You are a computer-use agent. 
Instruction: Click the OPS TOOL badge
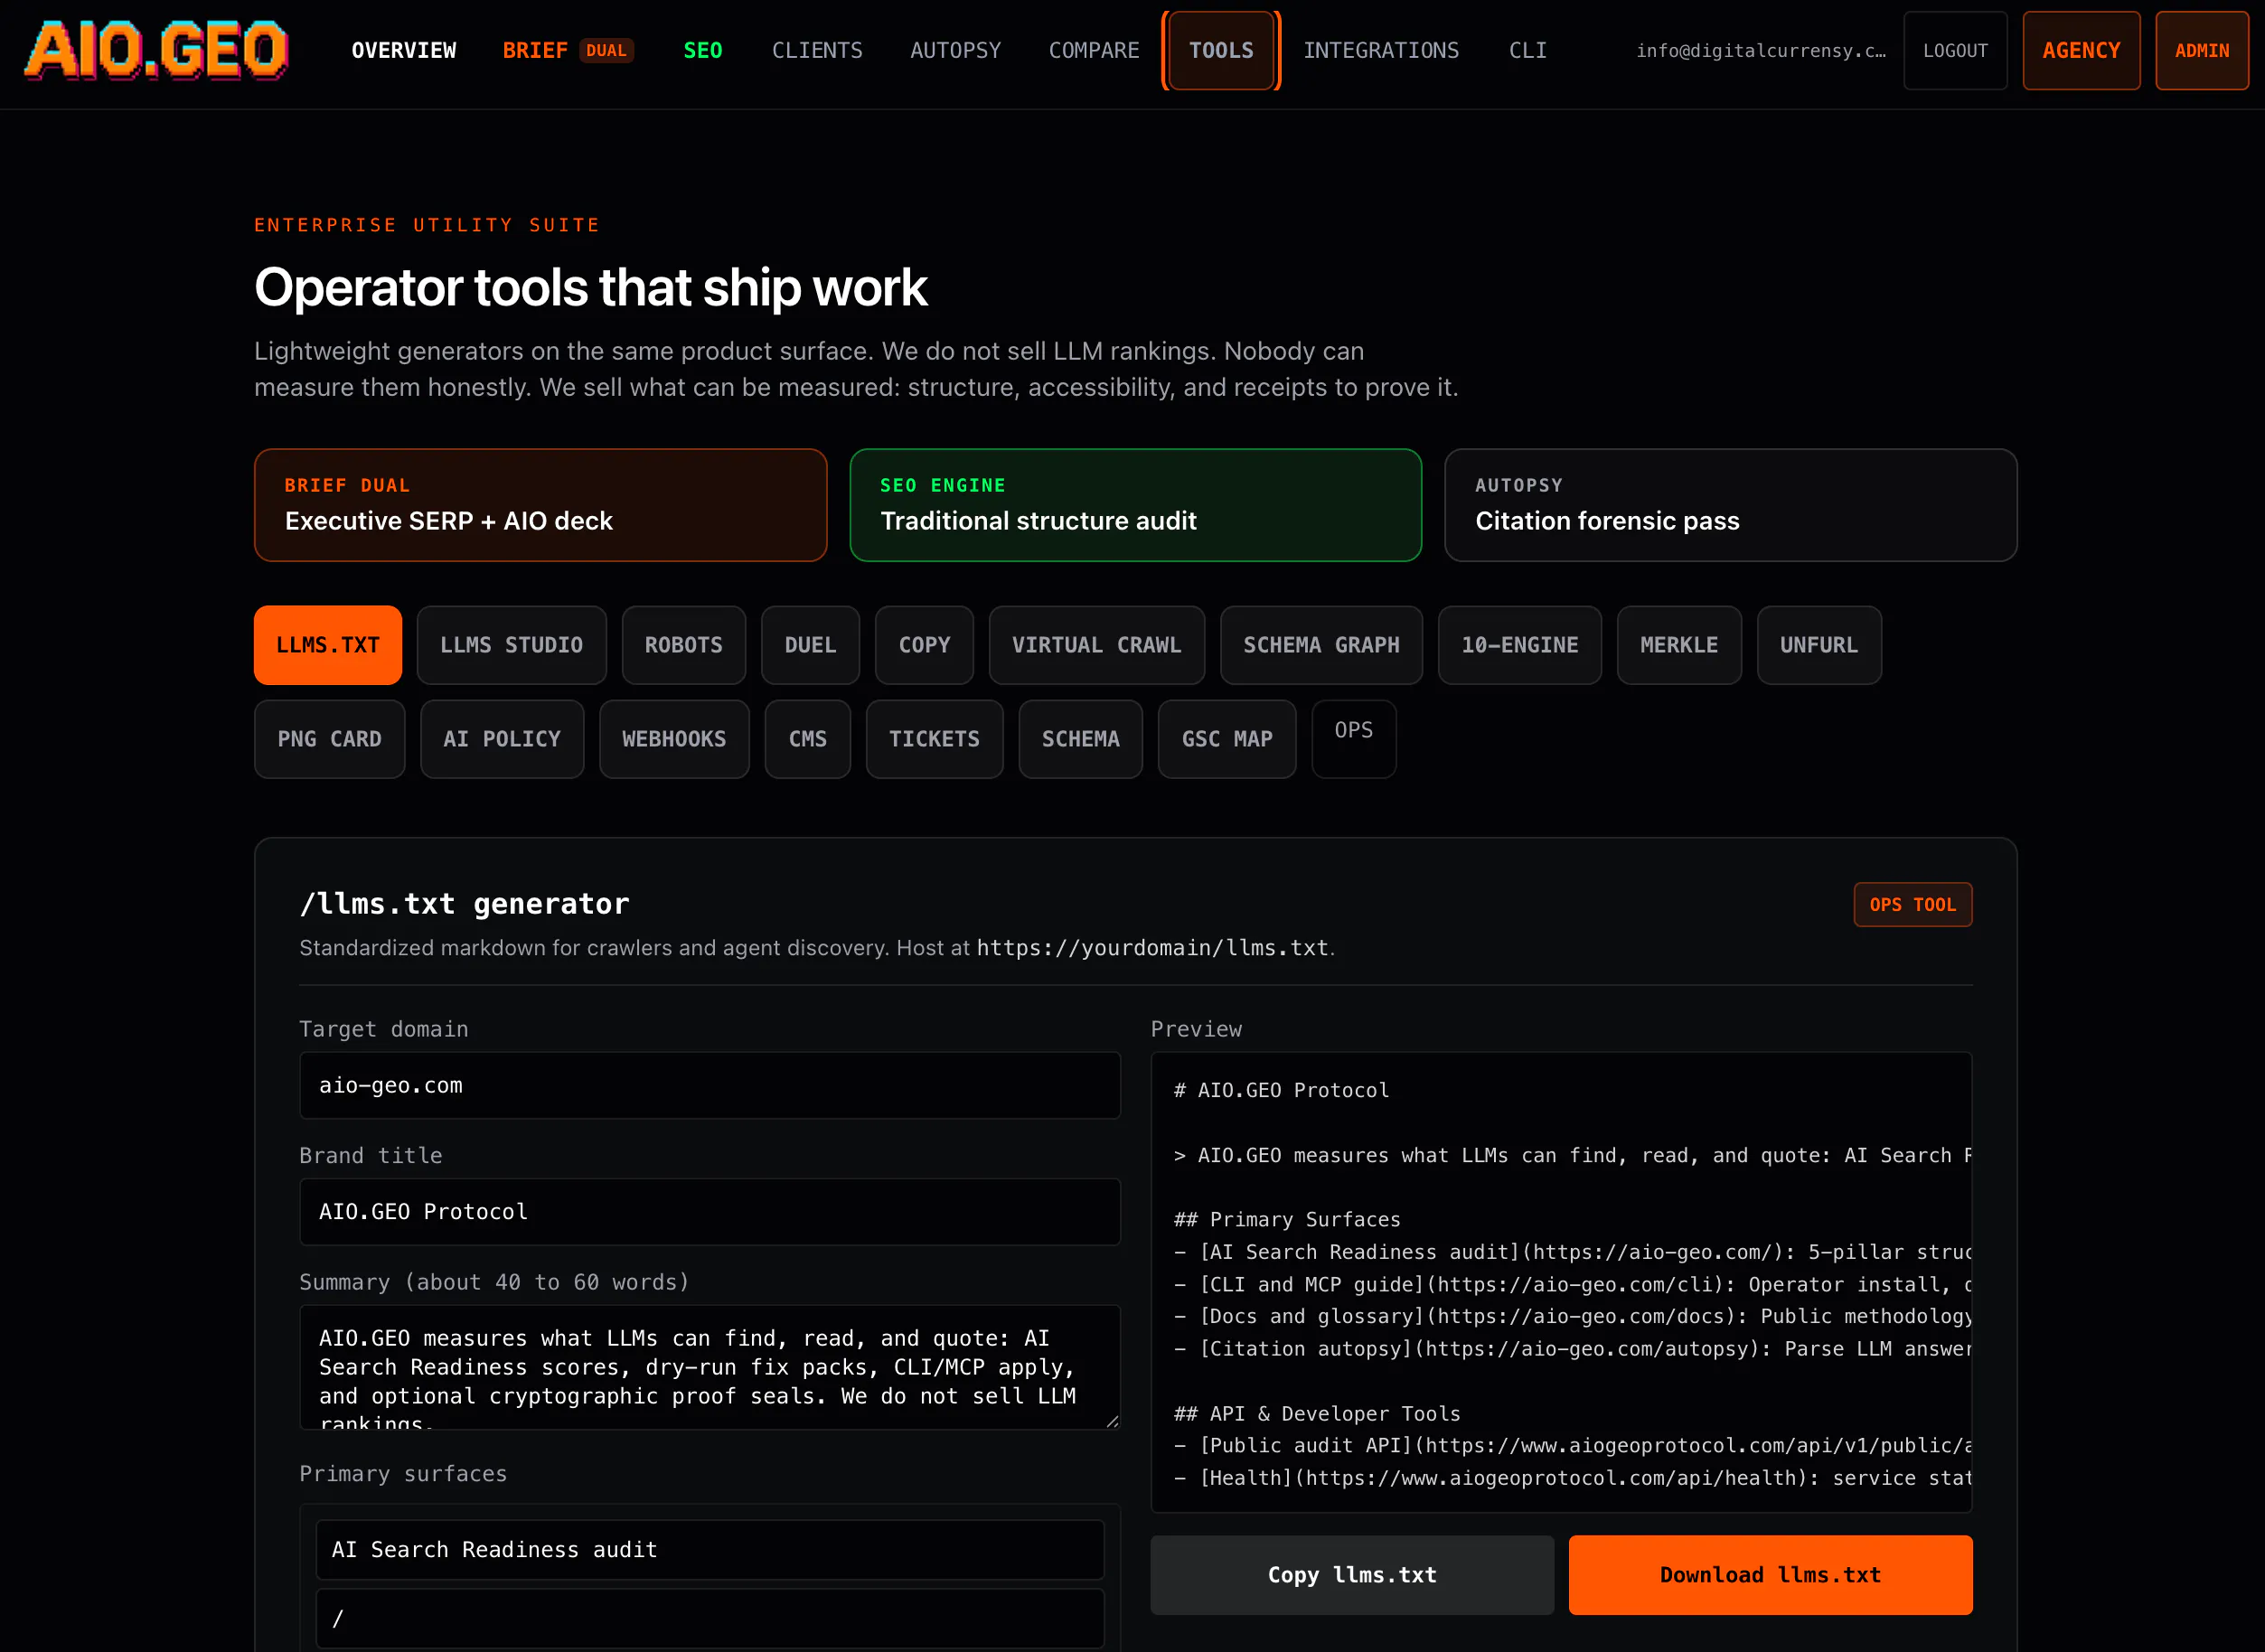coord(1912,904)
